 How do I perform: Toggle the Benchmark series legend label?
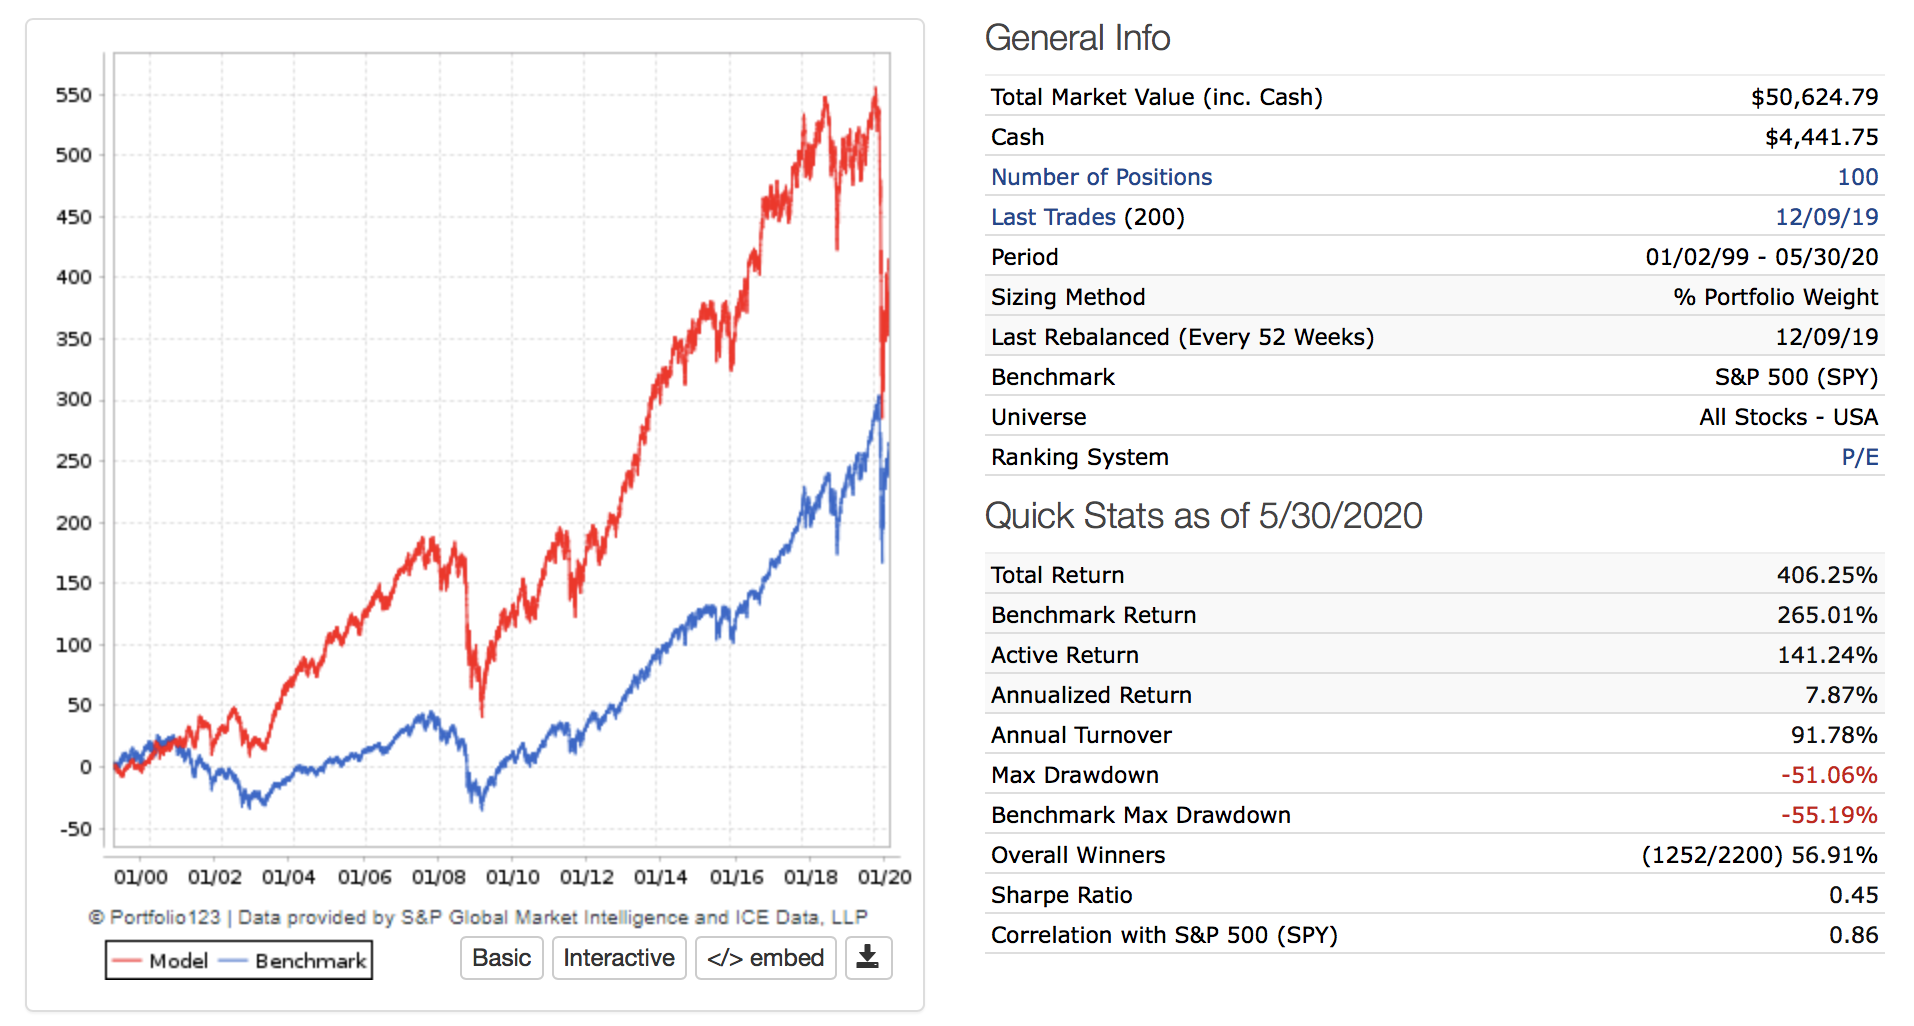310,961
